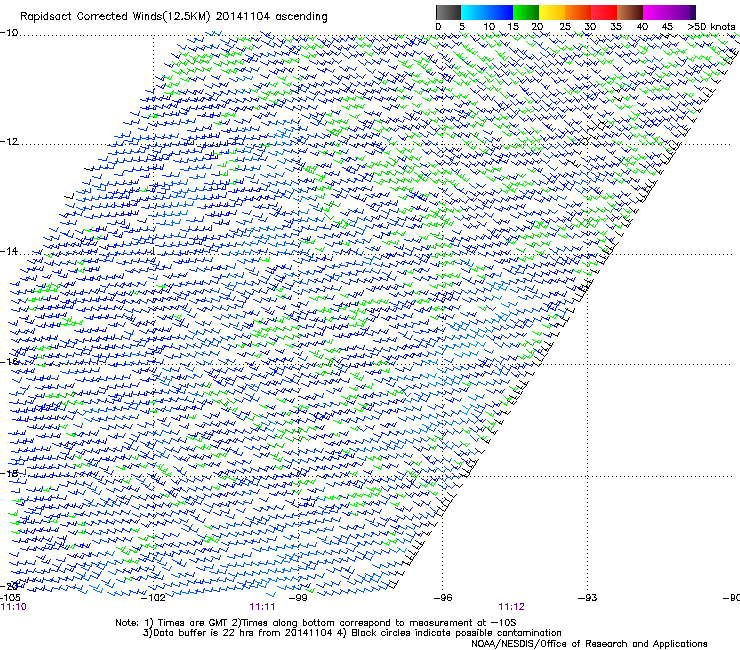Click the '-105' longitude axis label
Screen dimensions: 740x650
pos(10,598)
